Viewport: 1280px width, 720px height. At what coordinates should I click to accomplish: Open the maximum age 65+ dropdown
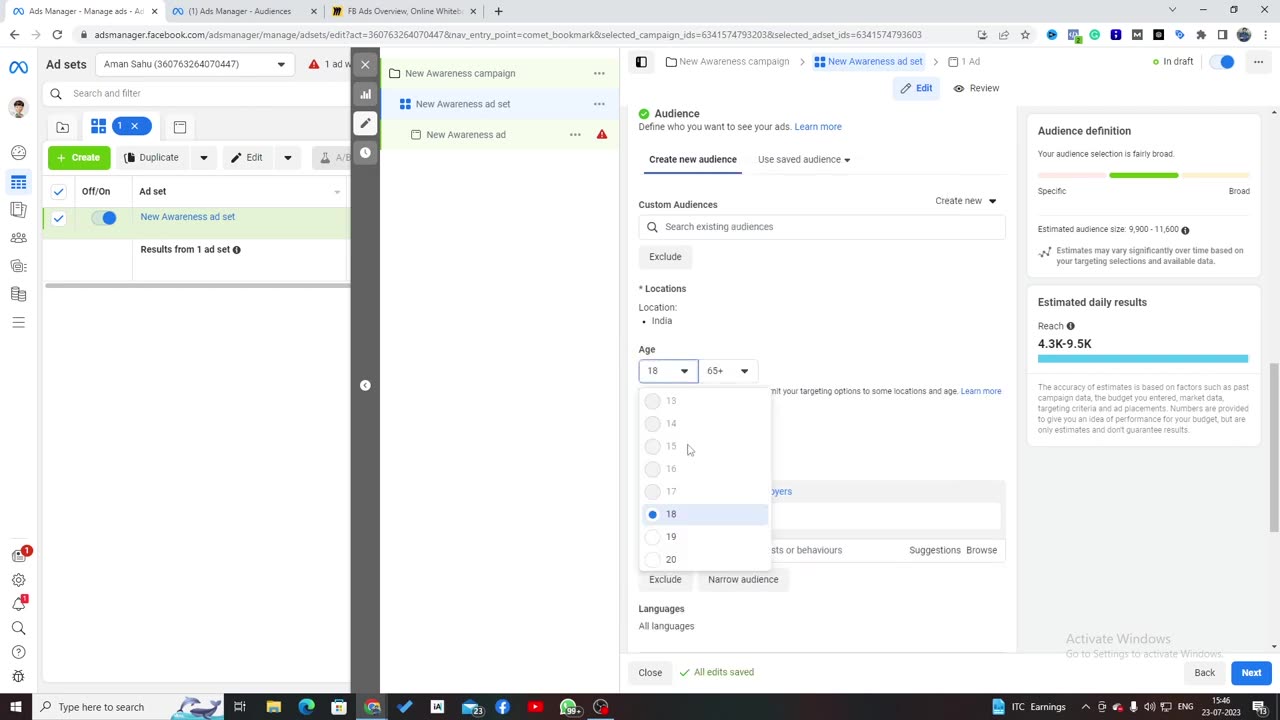point(728,371)
